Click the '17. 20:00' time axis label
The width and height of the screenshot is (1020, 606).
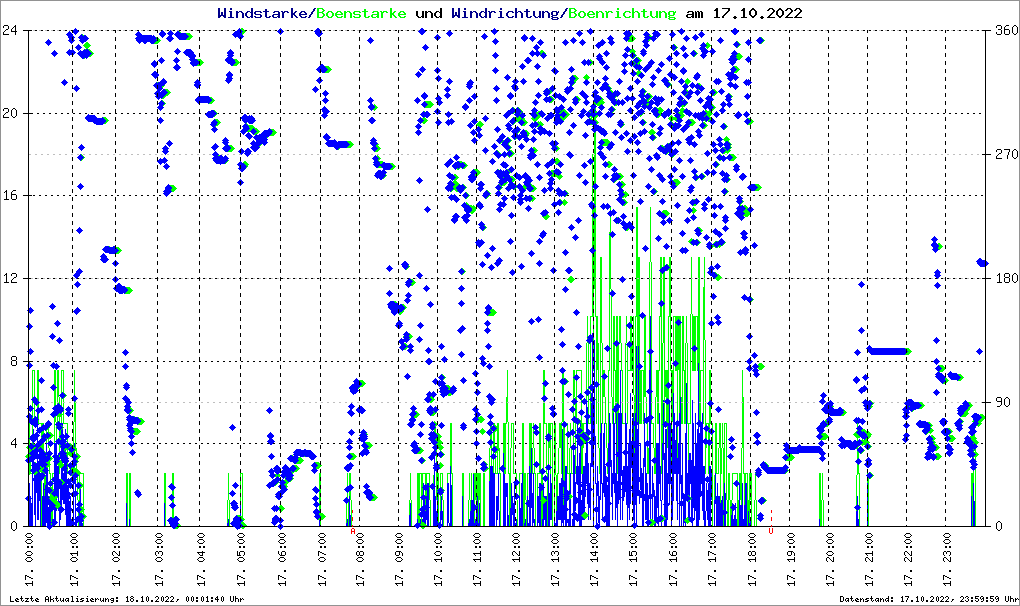829,559
